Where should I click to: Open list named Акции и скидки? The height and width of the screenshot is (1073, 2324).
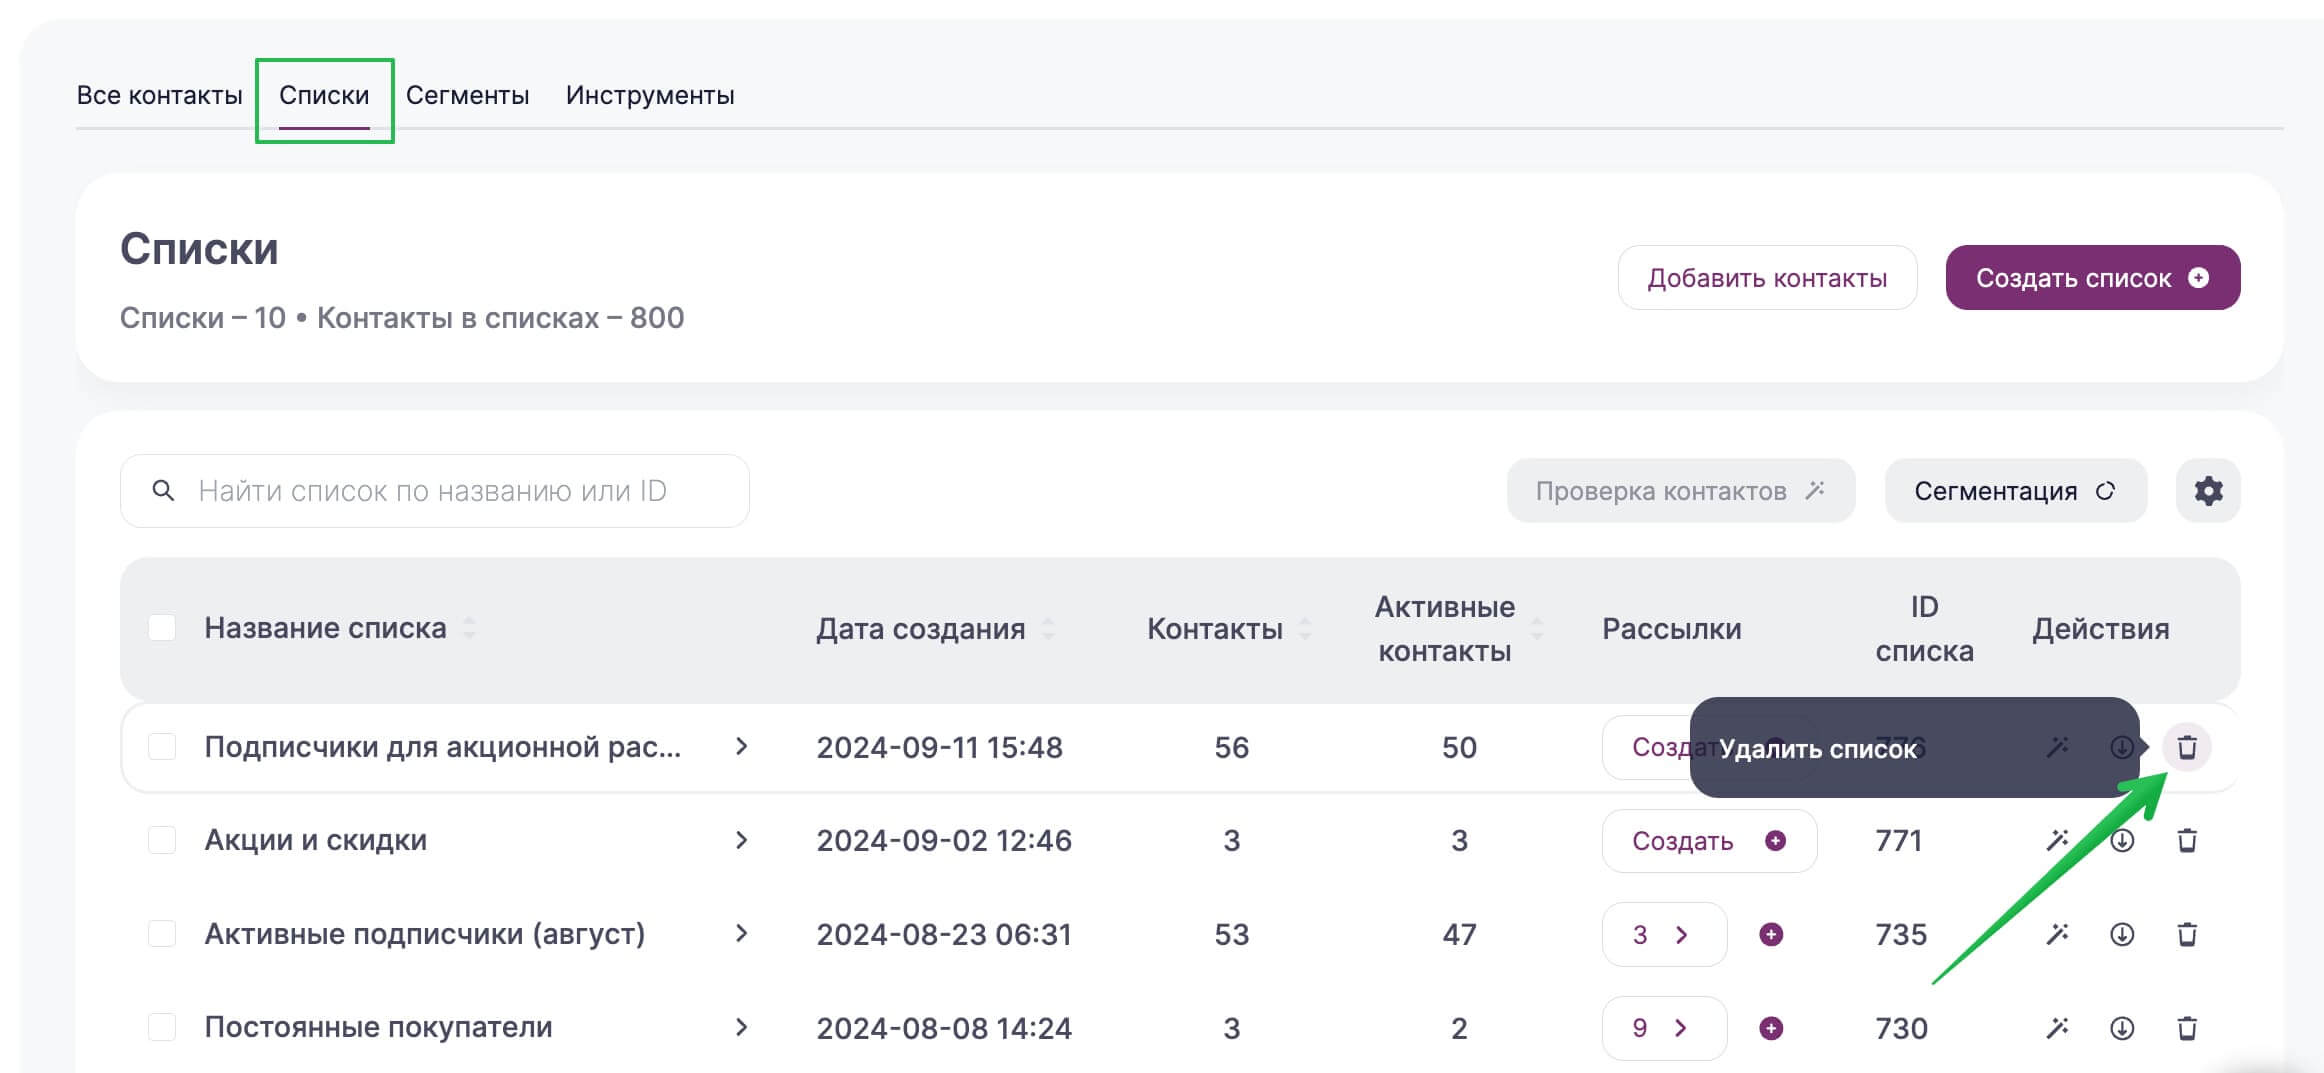tap(316, 840)
